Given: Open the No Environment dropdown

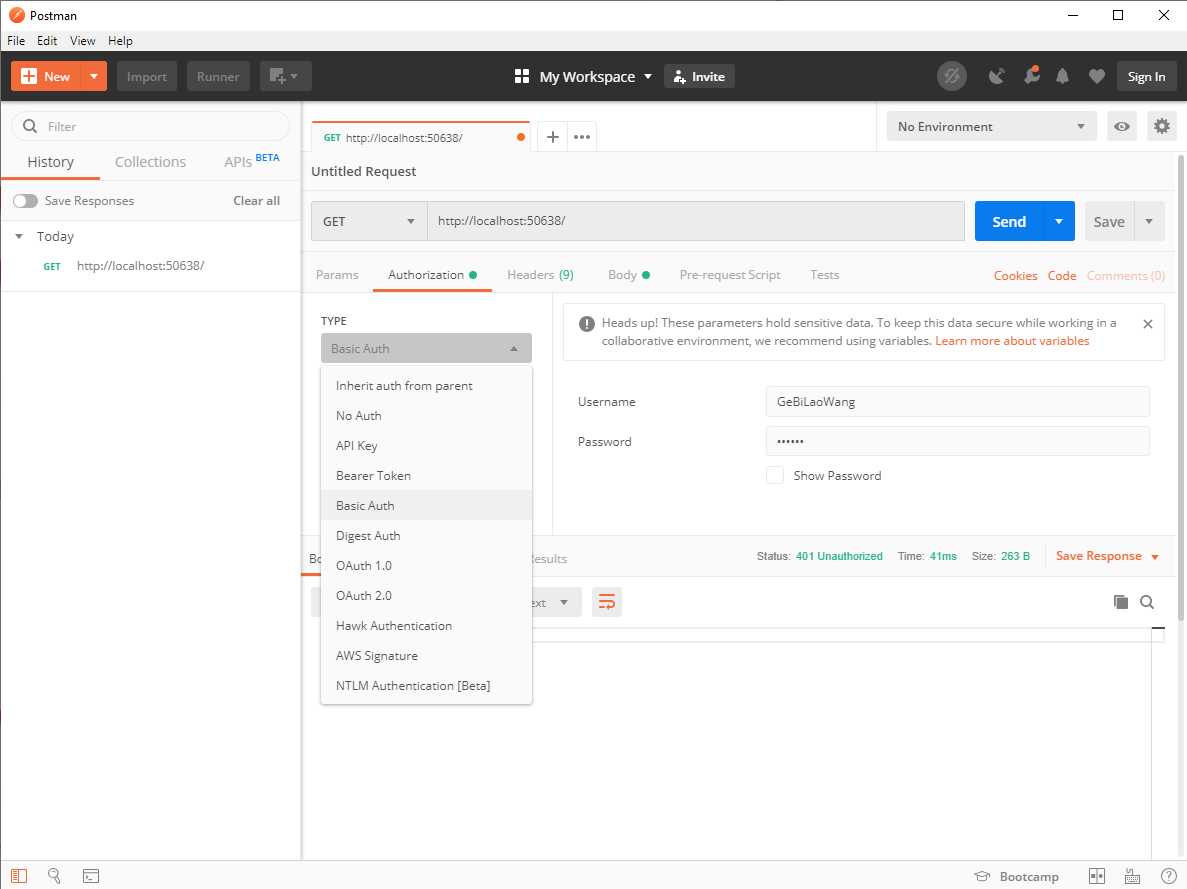Looking at the screenshot, I should (x=991, y=126).
